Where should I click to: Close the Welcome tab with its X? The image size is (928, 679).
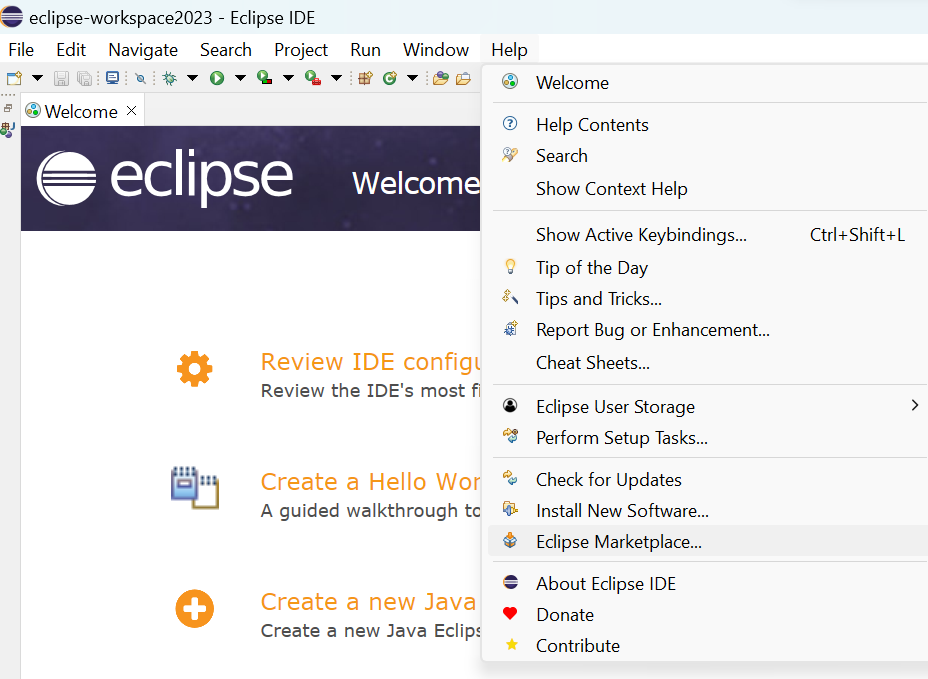(131, 111)
